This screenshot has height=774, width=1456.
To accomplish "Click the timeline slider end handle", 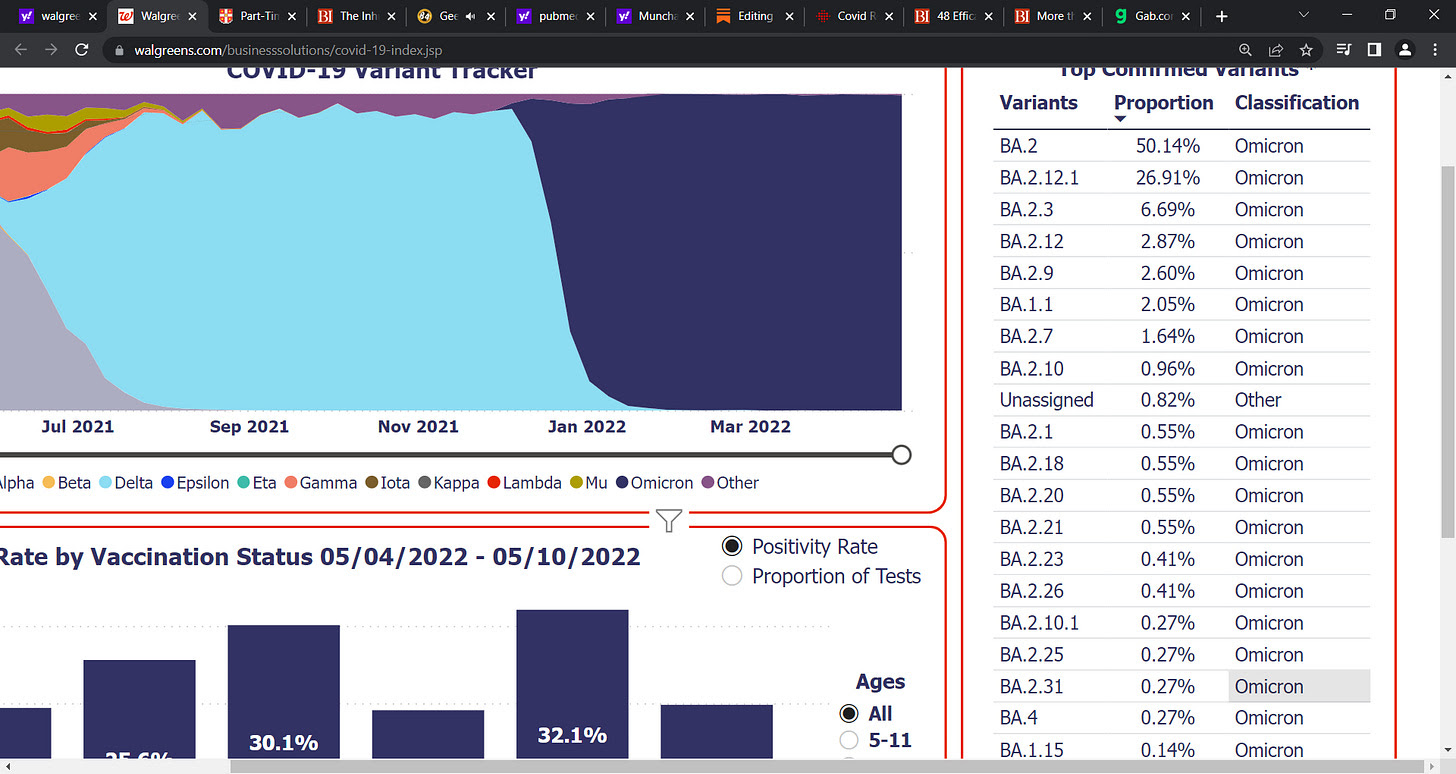I will [x=901, y=455].
